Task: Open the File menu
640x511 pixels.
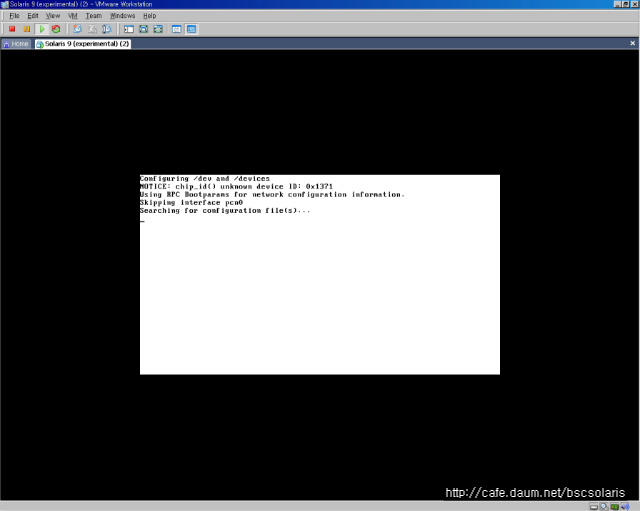Action: coord(14,16)
